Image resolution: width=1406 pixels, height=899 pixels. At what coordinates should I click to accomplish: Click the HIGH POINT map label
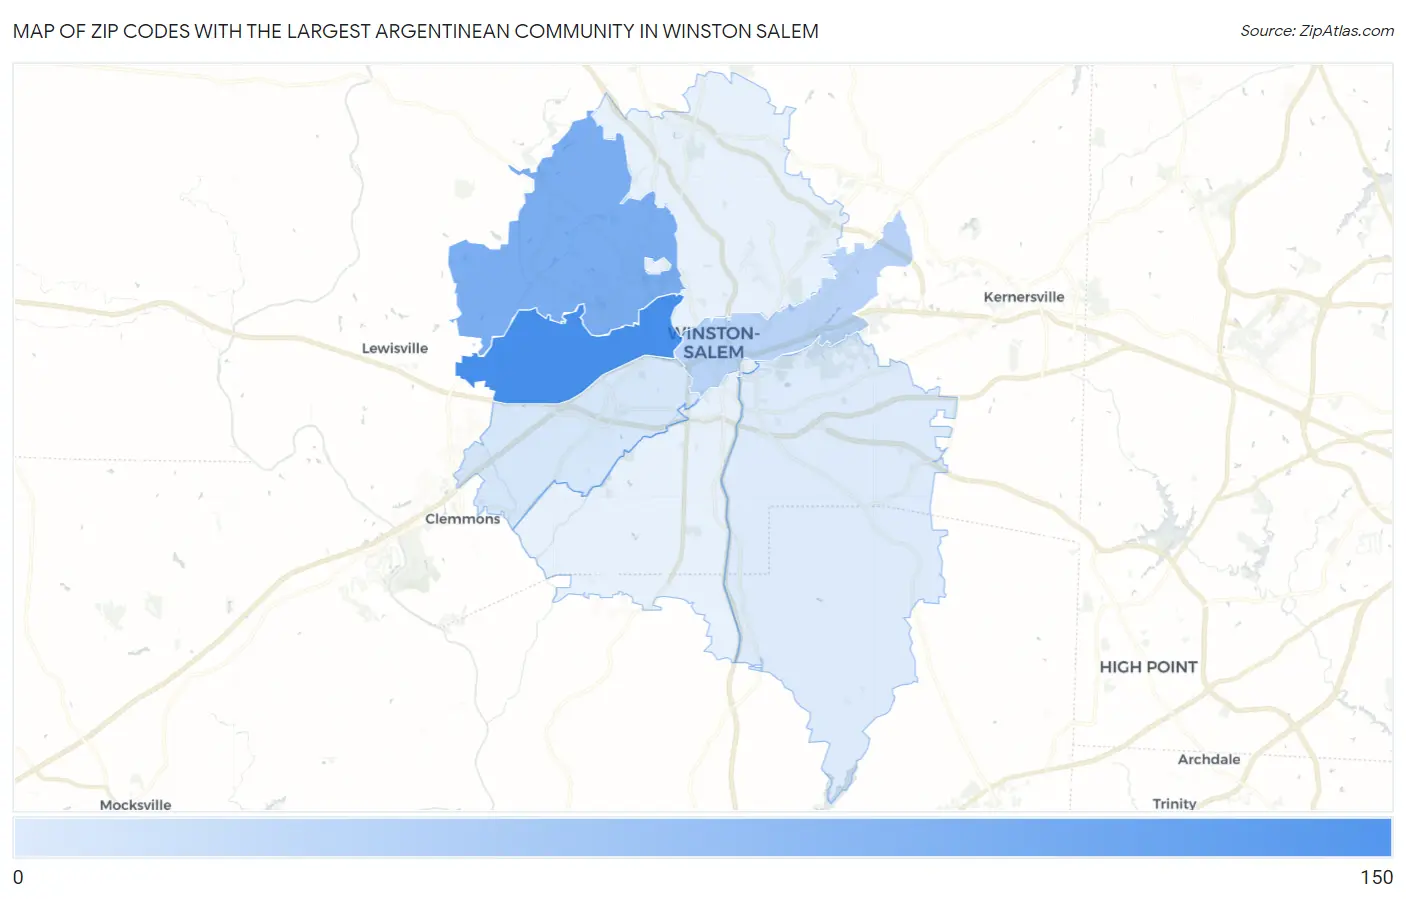(x=1148, y=667)
